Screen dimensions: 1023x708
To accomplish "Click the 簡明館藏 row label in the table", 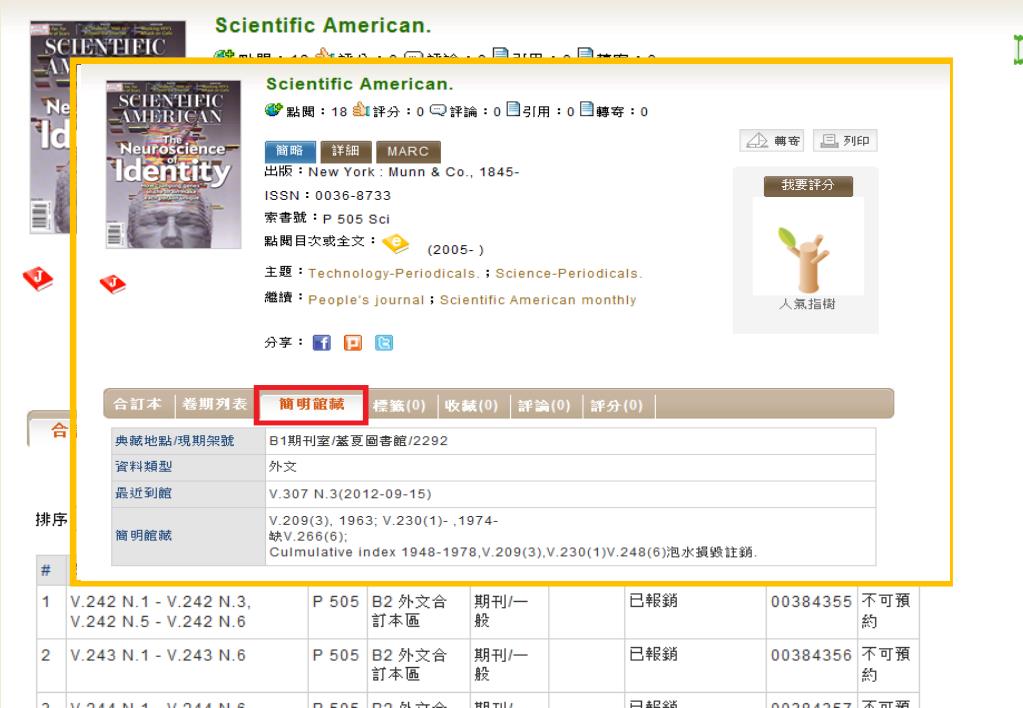I will coord(143,536).
